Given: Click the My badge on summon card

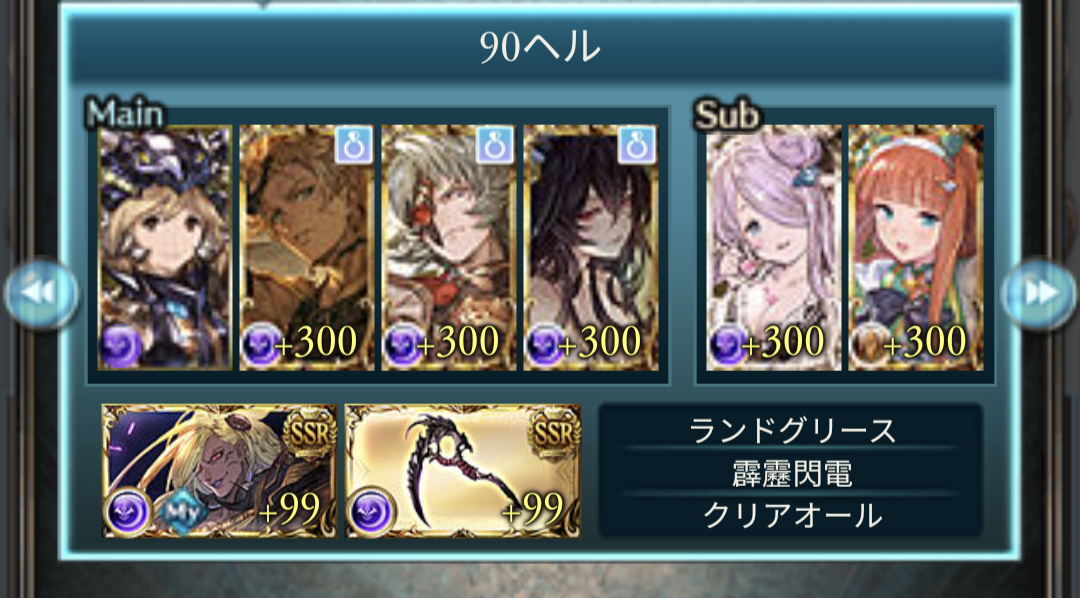Looking at the screenshot, I should coord(183,511).
